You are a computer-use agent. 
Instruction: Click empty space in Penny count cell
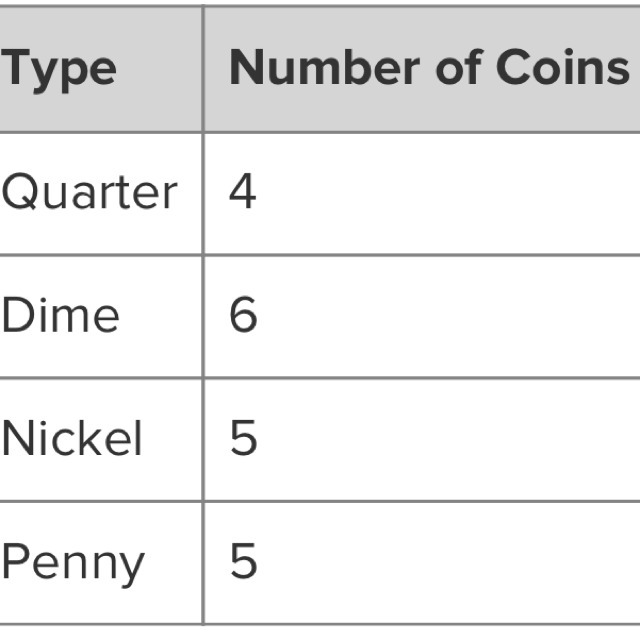coord(449,563)
